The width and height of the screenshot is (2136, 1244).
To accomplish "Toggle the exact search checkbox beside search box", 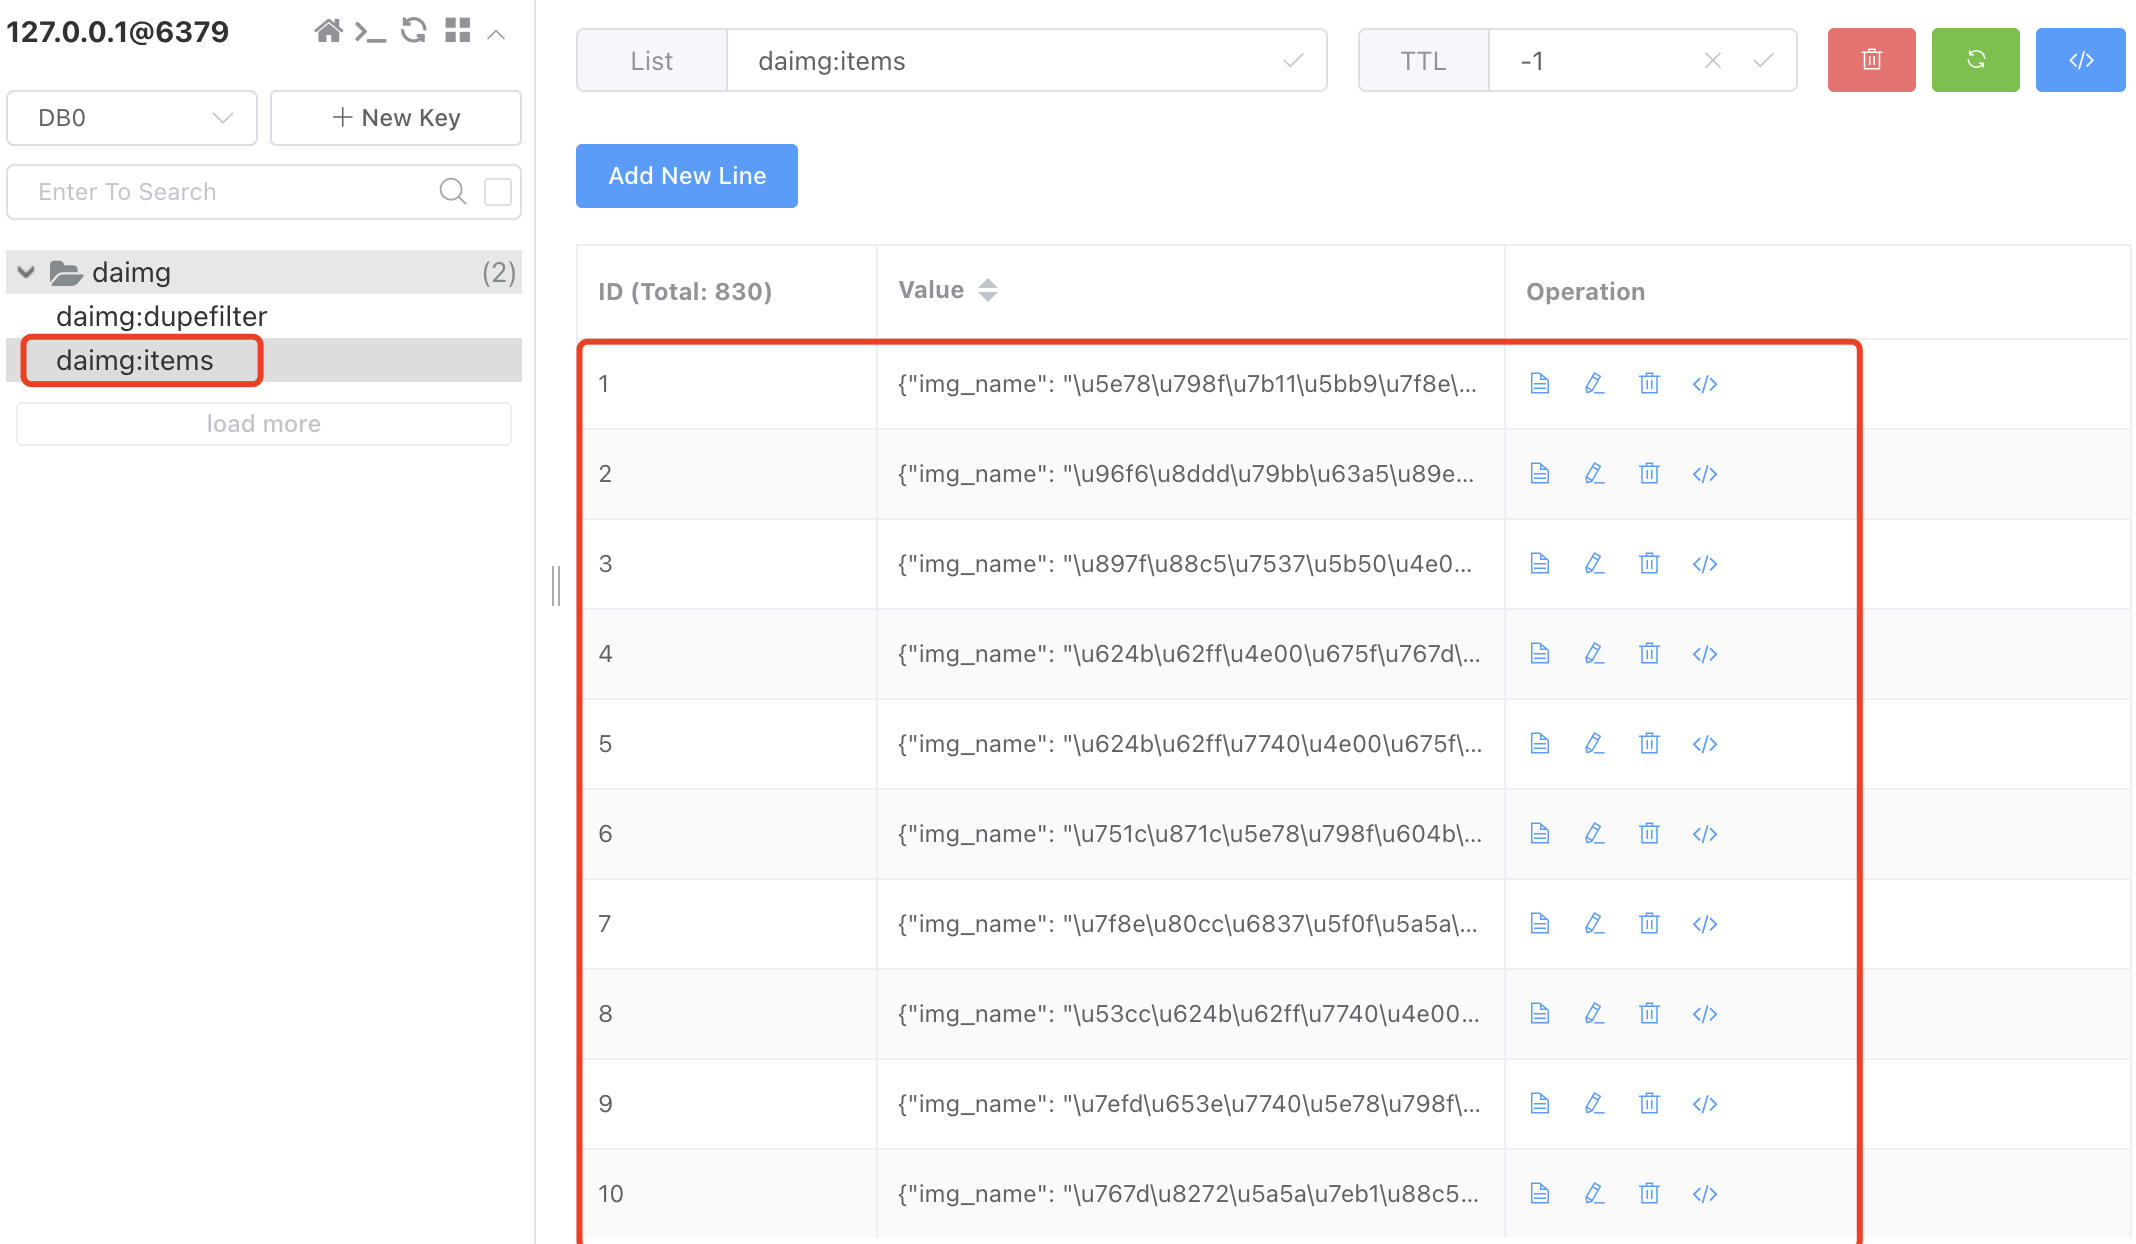I will [x=497, y=192].
